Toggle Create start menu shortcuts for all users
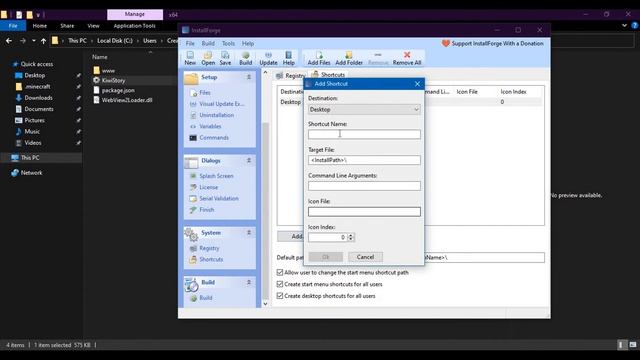The height and width of the screenshot is (360, 640). [x=280, y=284]
